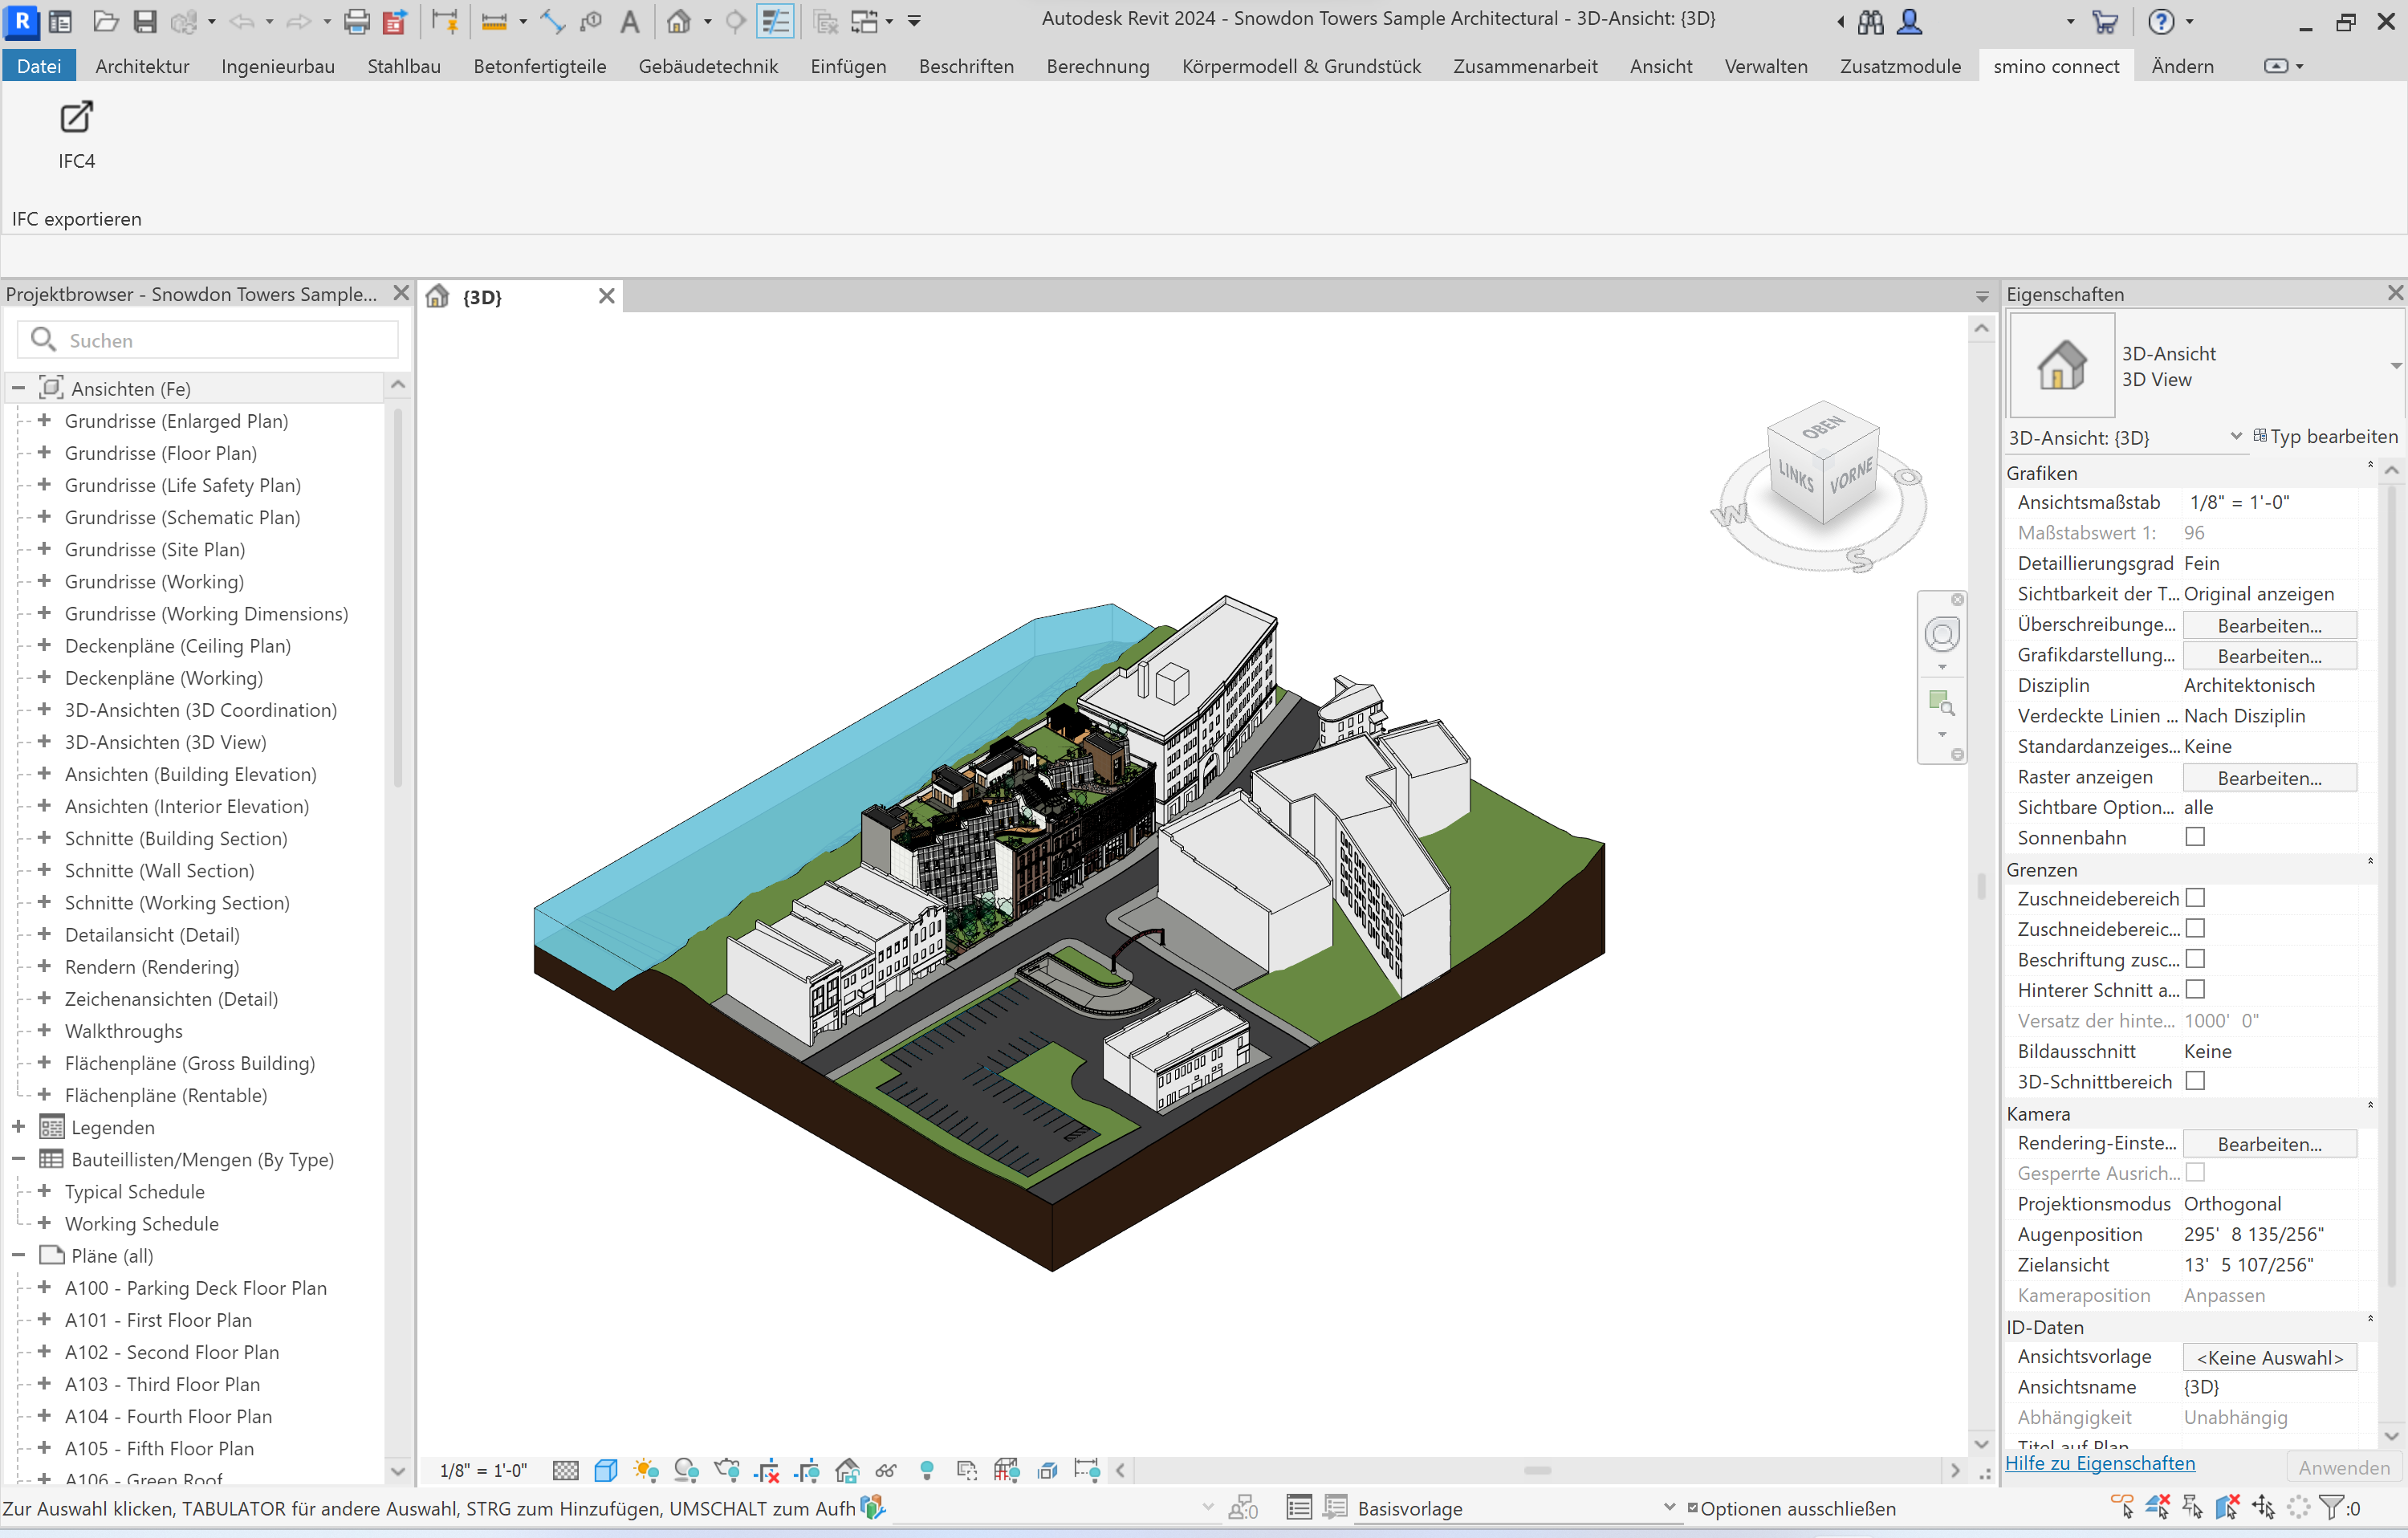Click the reveal hidden elements lightbulb icon

pyautogui.click(x=926, y=1470)
